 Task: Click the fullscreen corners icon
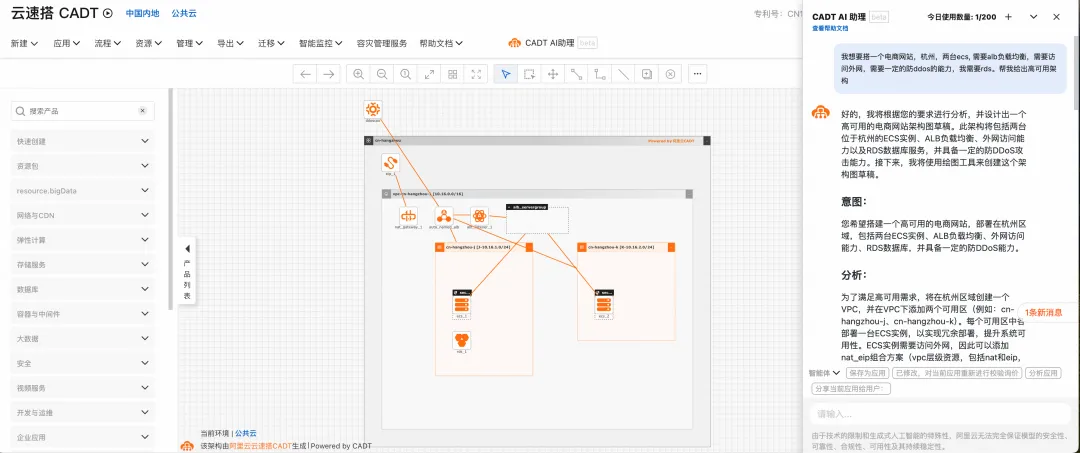475,74
